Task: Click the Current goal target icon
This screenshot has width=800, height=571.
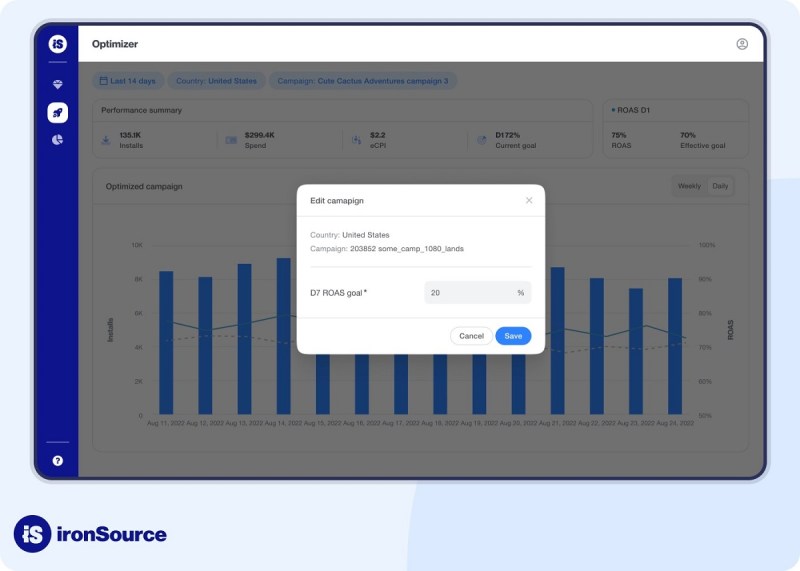Action: coord(482,140)
